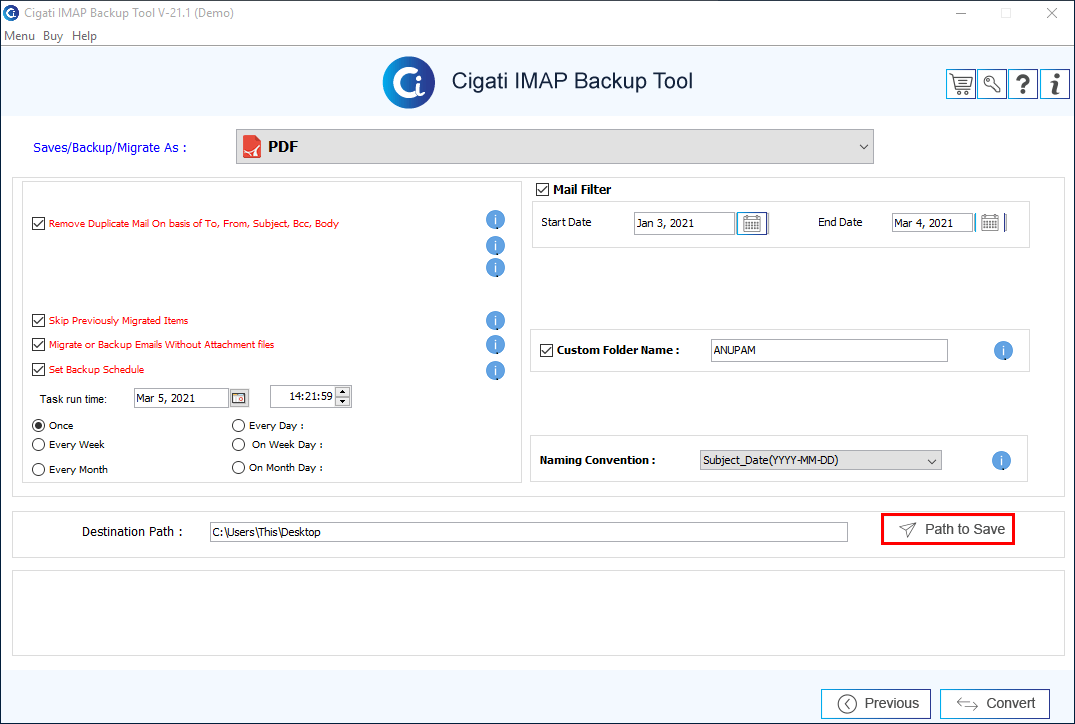Minimize the Cigati IMAP Backup Tool window
1075x724 pixels.
pyautogui.click(x=961, y=13)
